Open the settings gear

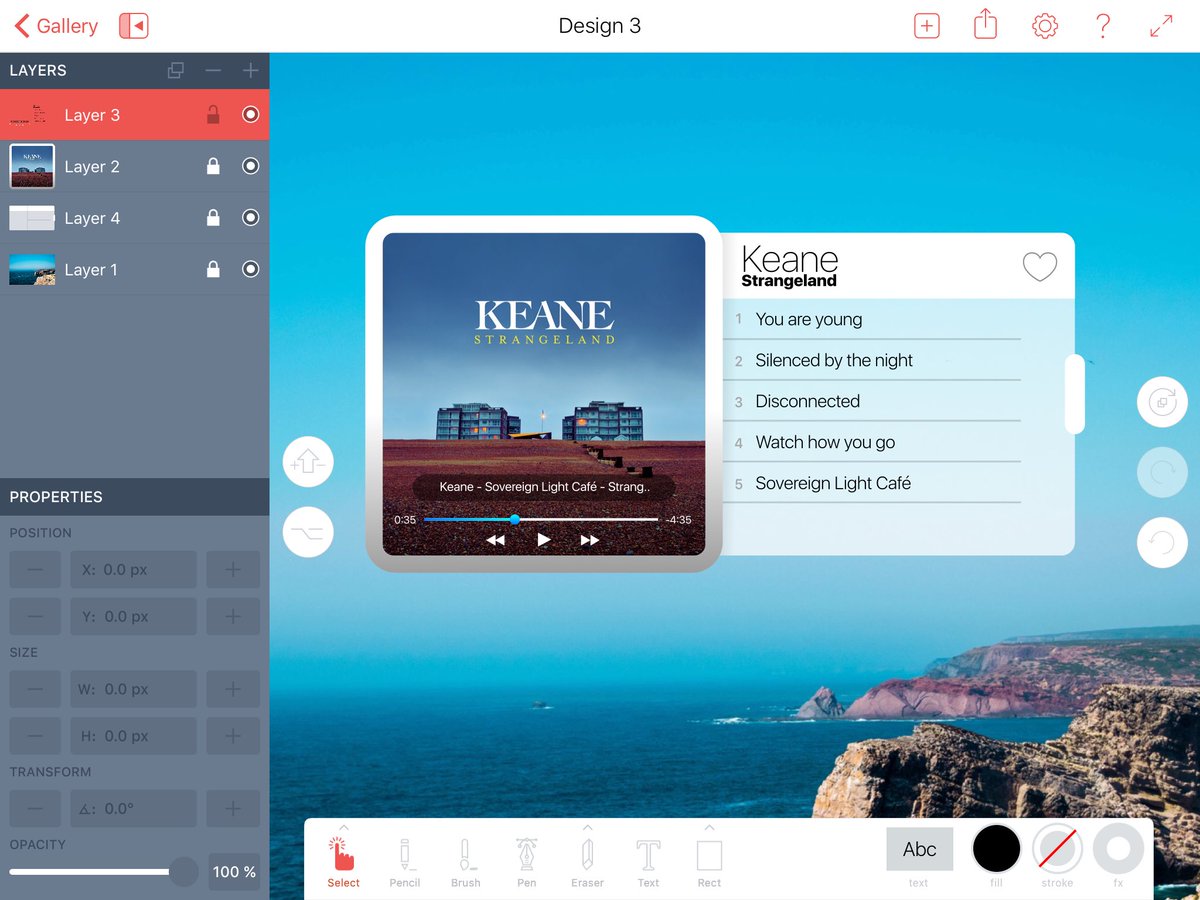point(1045,26)
